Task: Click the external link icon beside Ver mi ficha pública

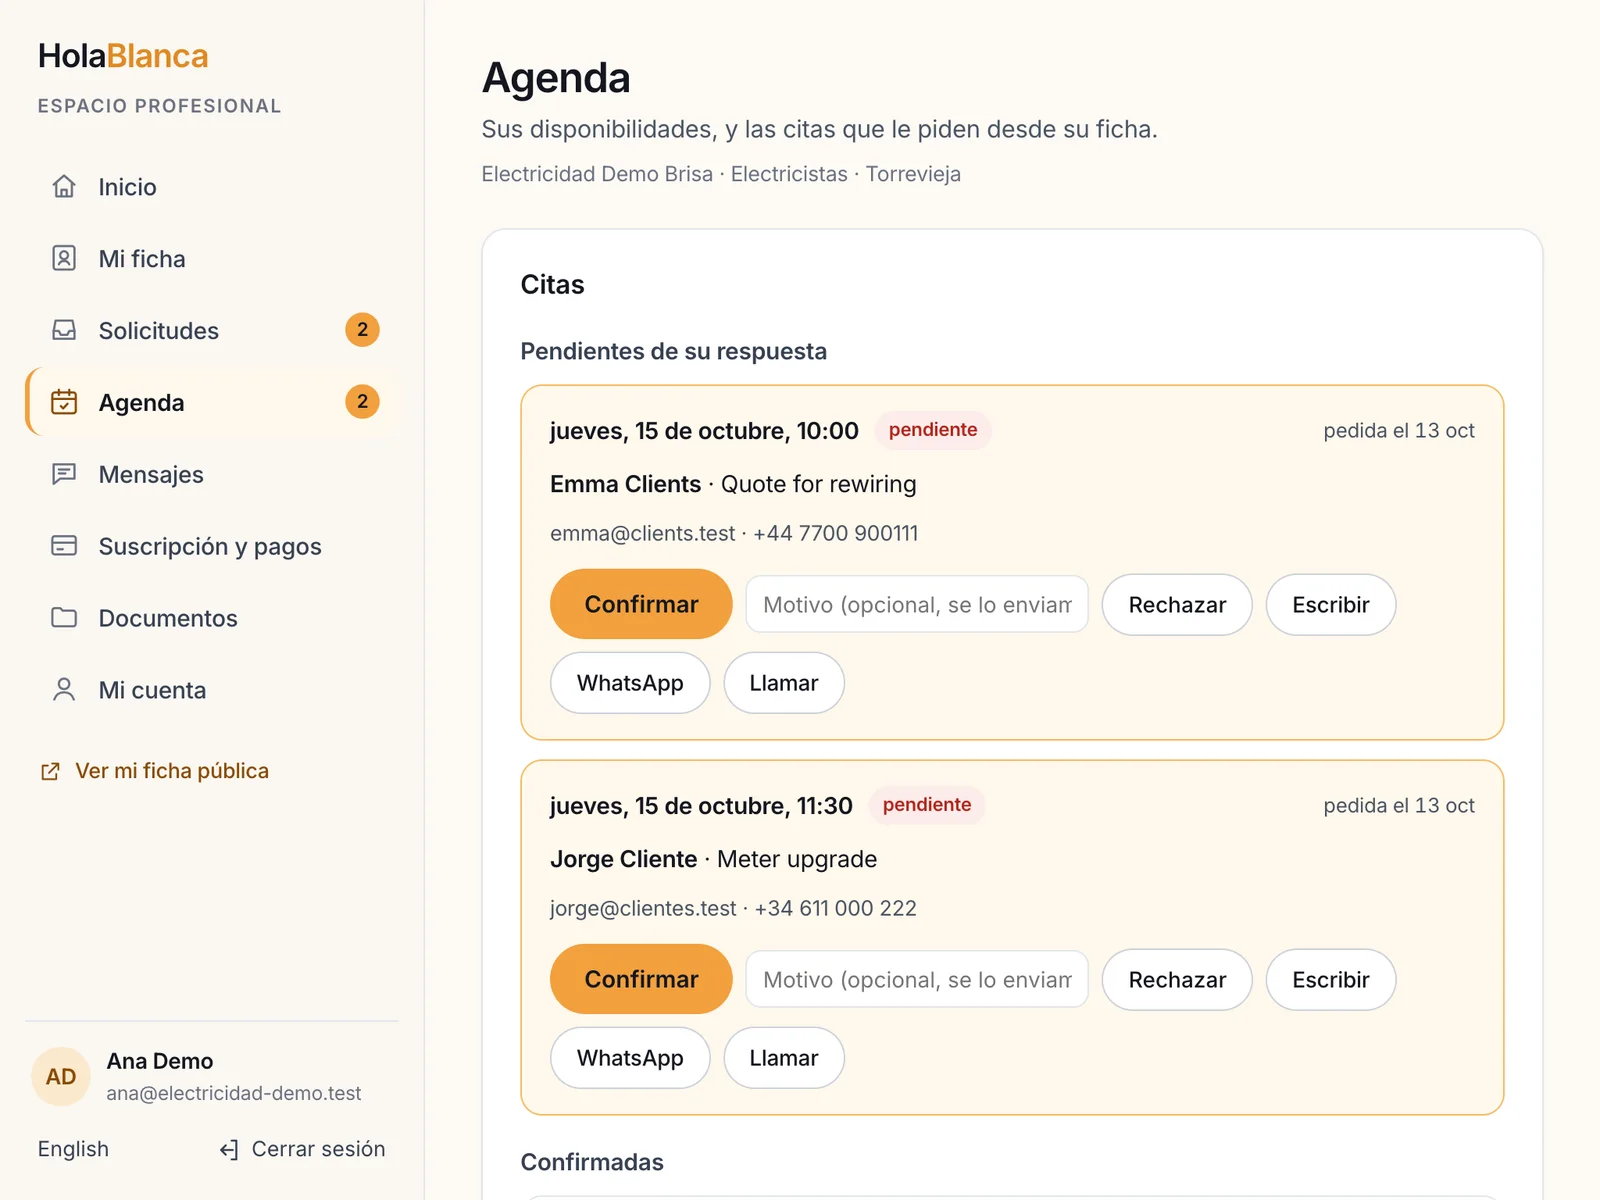Action: tap(50, 772)
